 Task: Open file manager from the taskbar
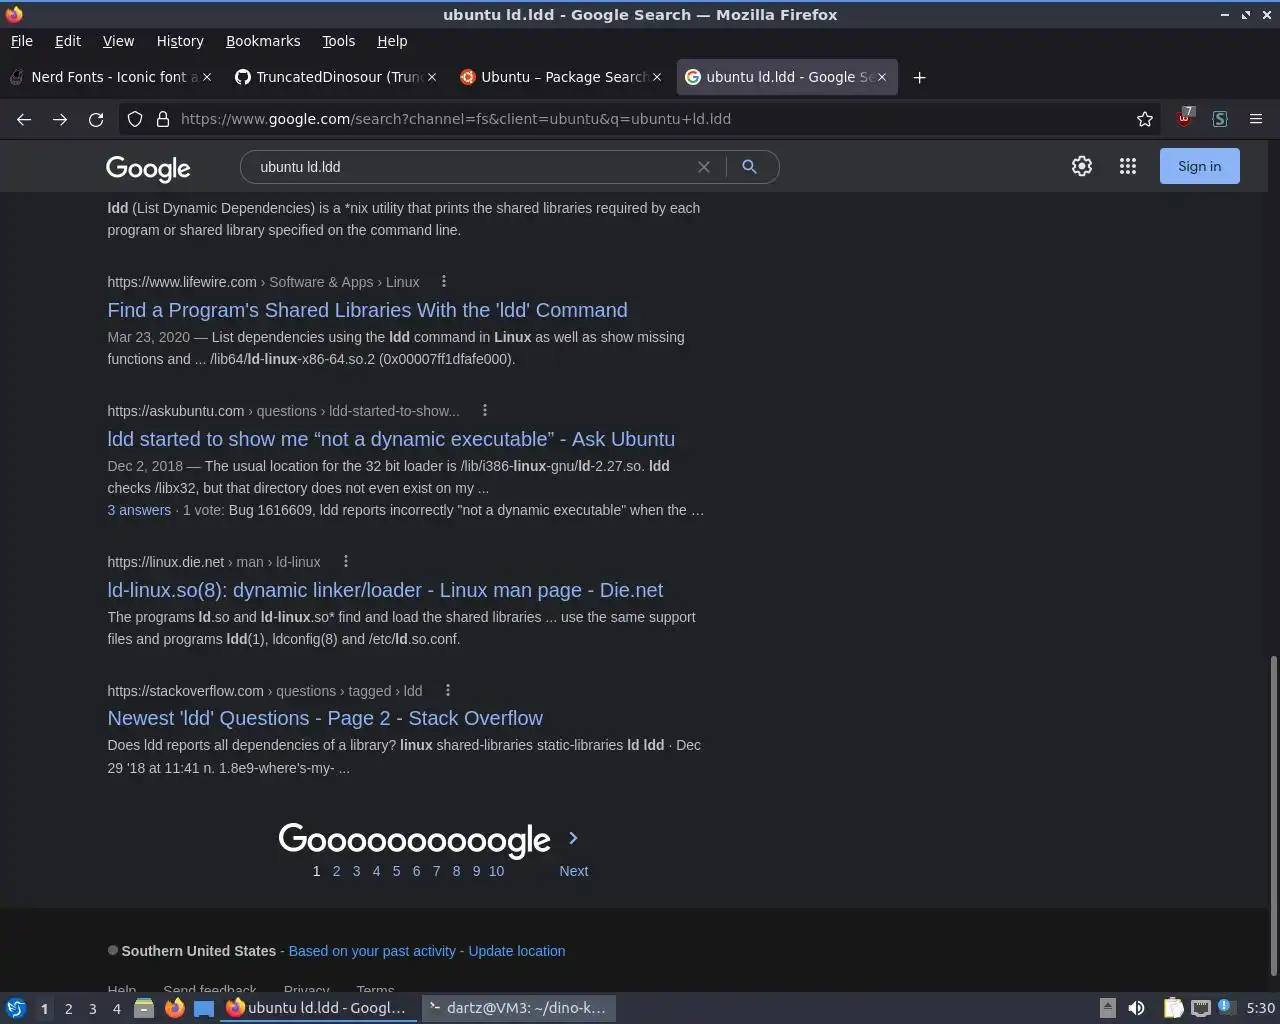144,1008
